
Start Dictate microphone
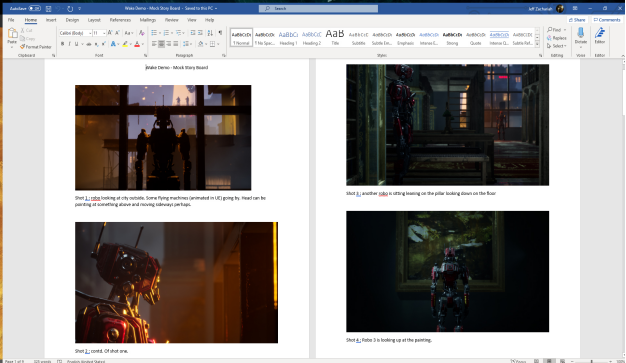coord(581,33)
